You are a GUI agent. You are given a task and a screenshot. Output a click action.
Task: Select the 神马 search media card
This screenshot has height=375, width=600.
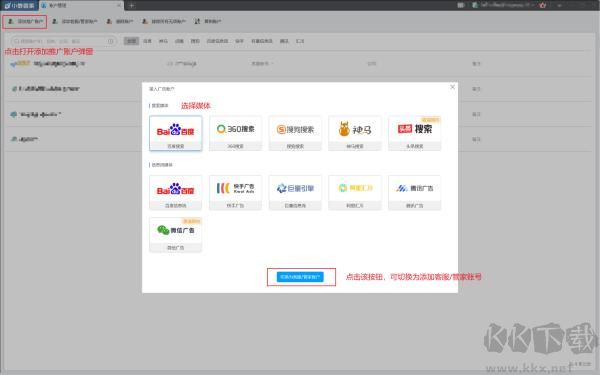point(355,133)
